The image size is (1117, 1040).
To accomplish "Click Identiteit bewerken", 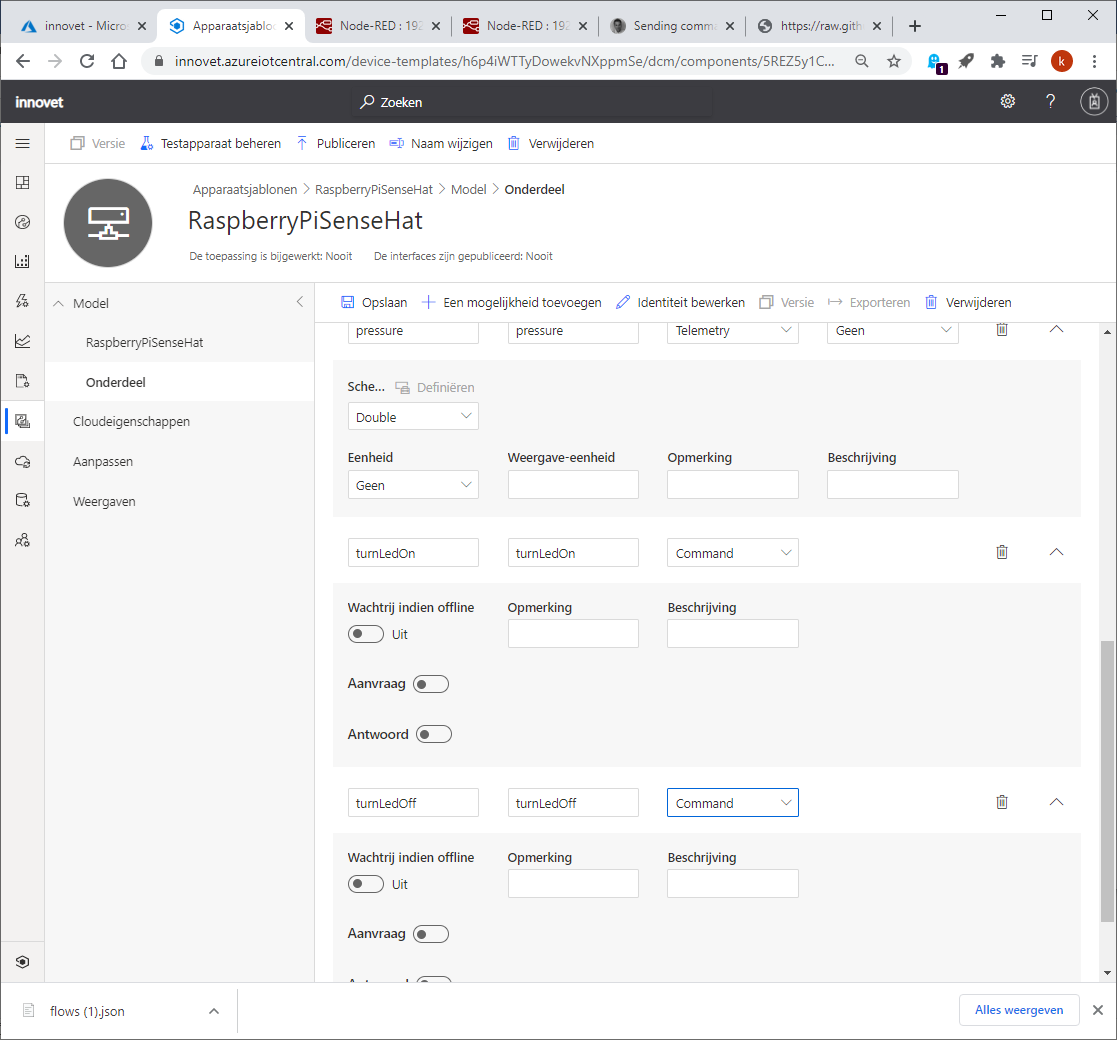I will click(680, 303).
